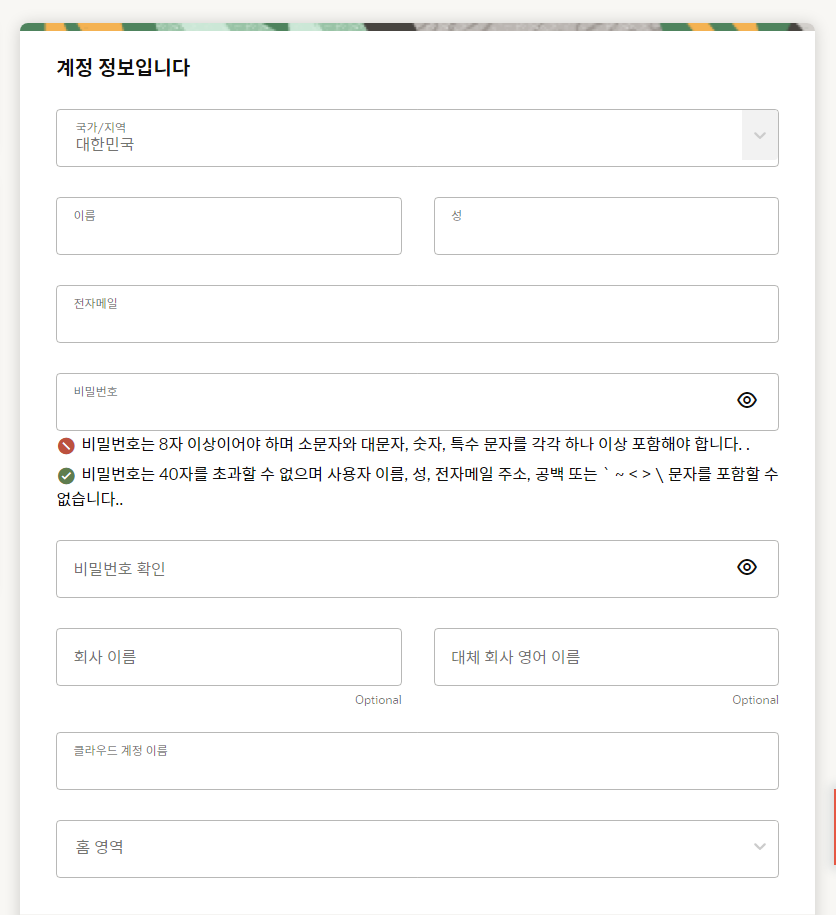Click the 계정 정보입니다 heading

123,67
